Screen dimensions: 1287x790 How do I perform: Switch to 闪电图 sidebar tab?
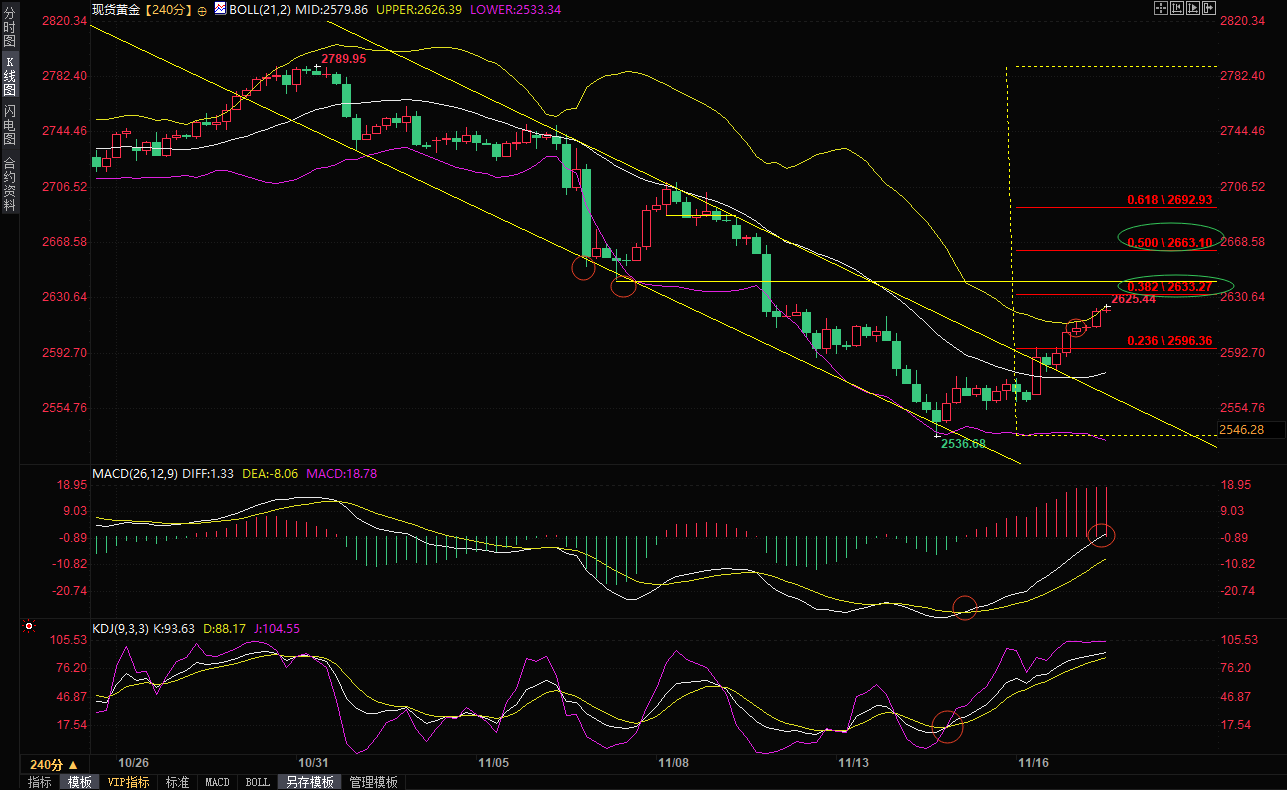[x=10, y=124]
